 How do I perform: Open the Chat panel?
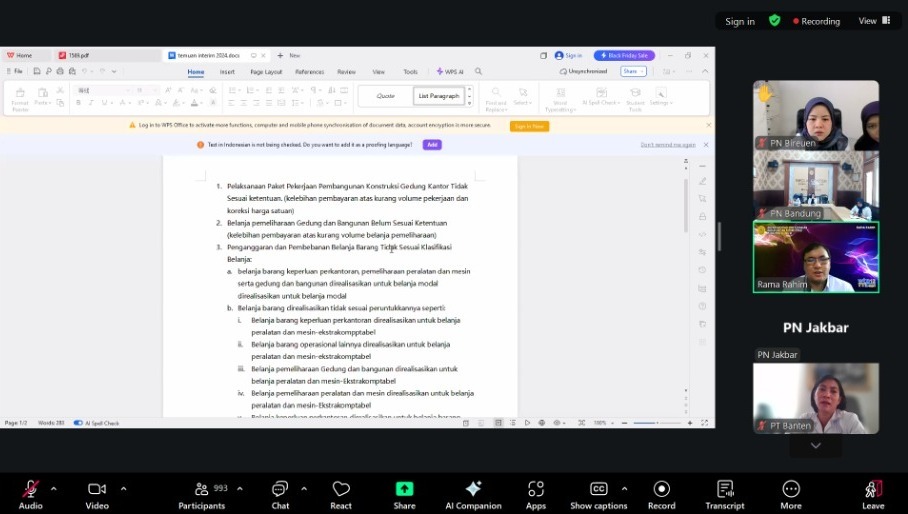pyautogui.click(x=280, y=489)
